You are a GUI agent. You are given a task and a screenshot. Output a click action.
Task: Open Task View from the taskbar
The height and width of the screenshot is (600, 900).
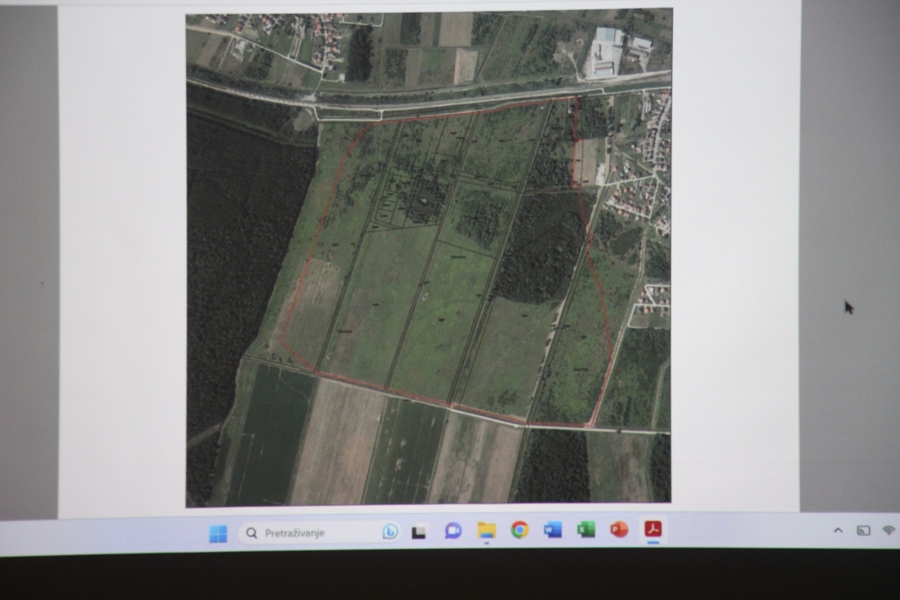(419, 532)
